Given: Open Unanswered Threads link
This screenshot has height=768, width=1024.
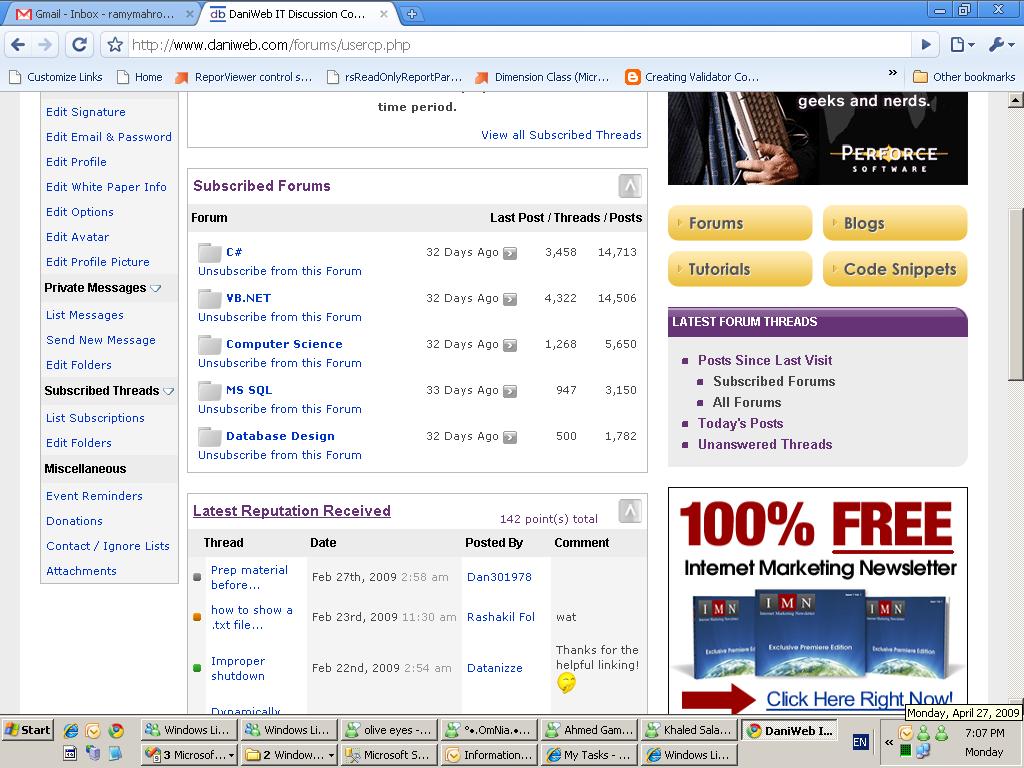Looking at the screenshot, I should click(x=765, y=444).
